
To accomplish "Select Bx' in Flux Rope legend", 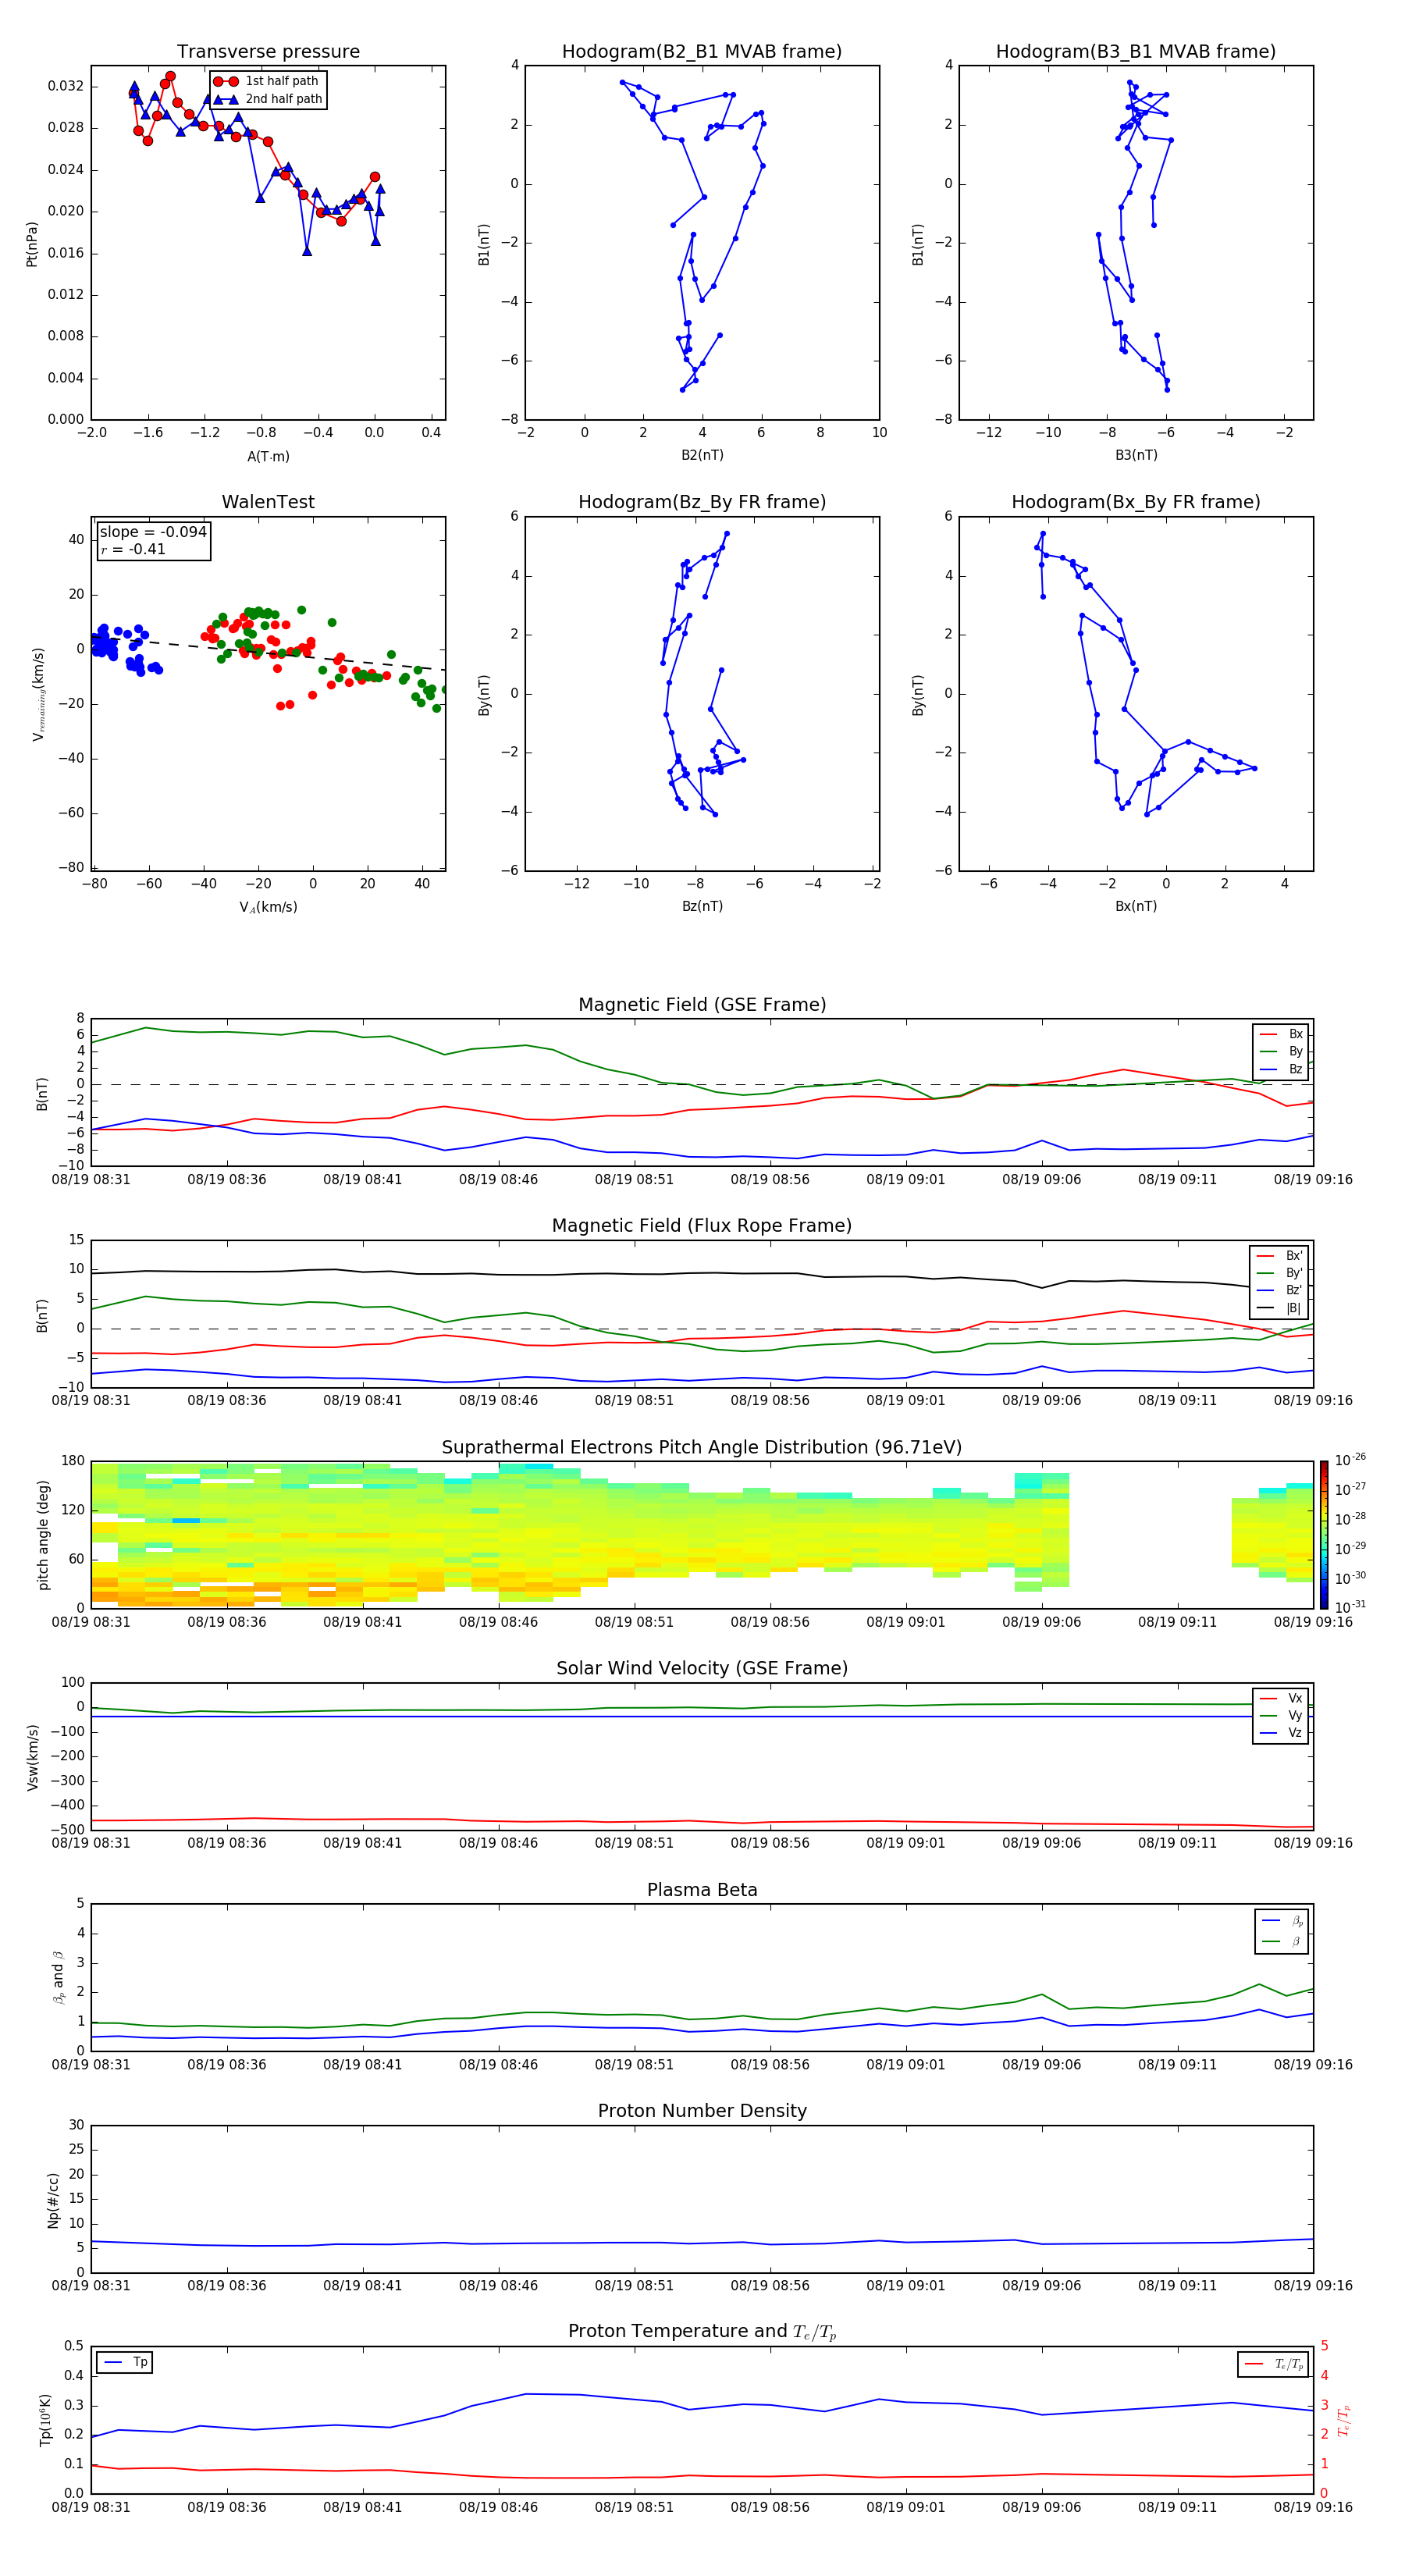I will pos(1280,1256).
